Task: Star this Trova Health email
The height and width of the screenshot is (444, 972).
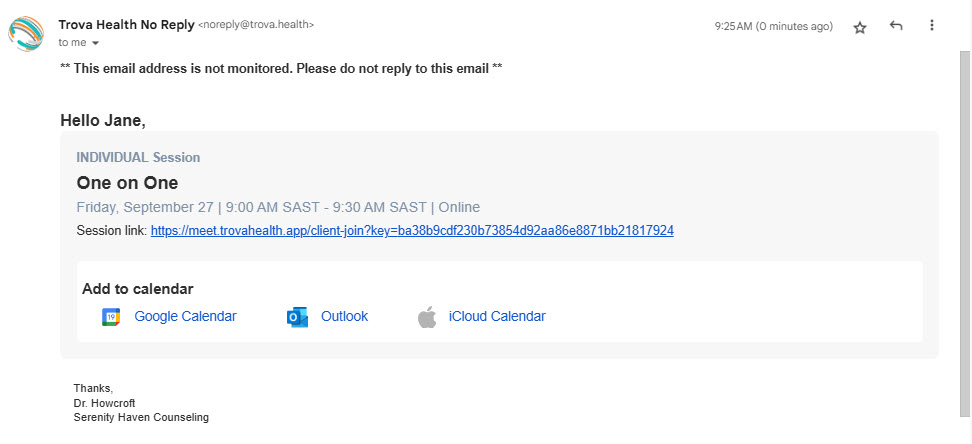Action: coord(860,27)
